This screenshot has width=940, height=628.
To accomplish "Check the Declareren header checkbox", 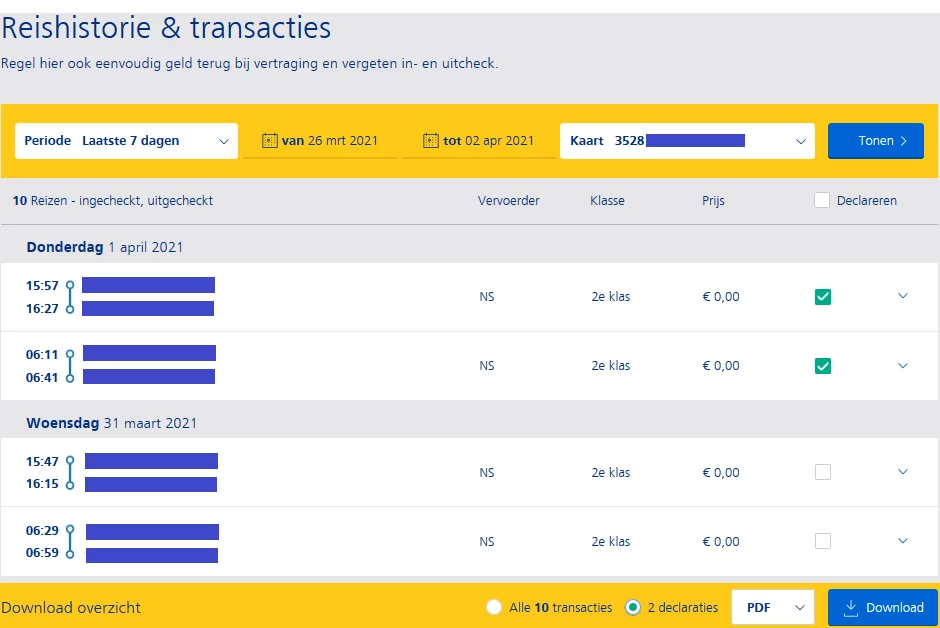I will click(x=822, y=200).
